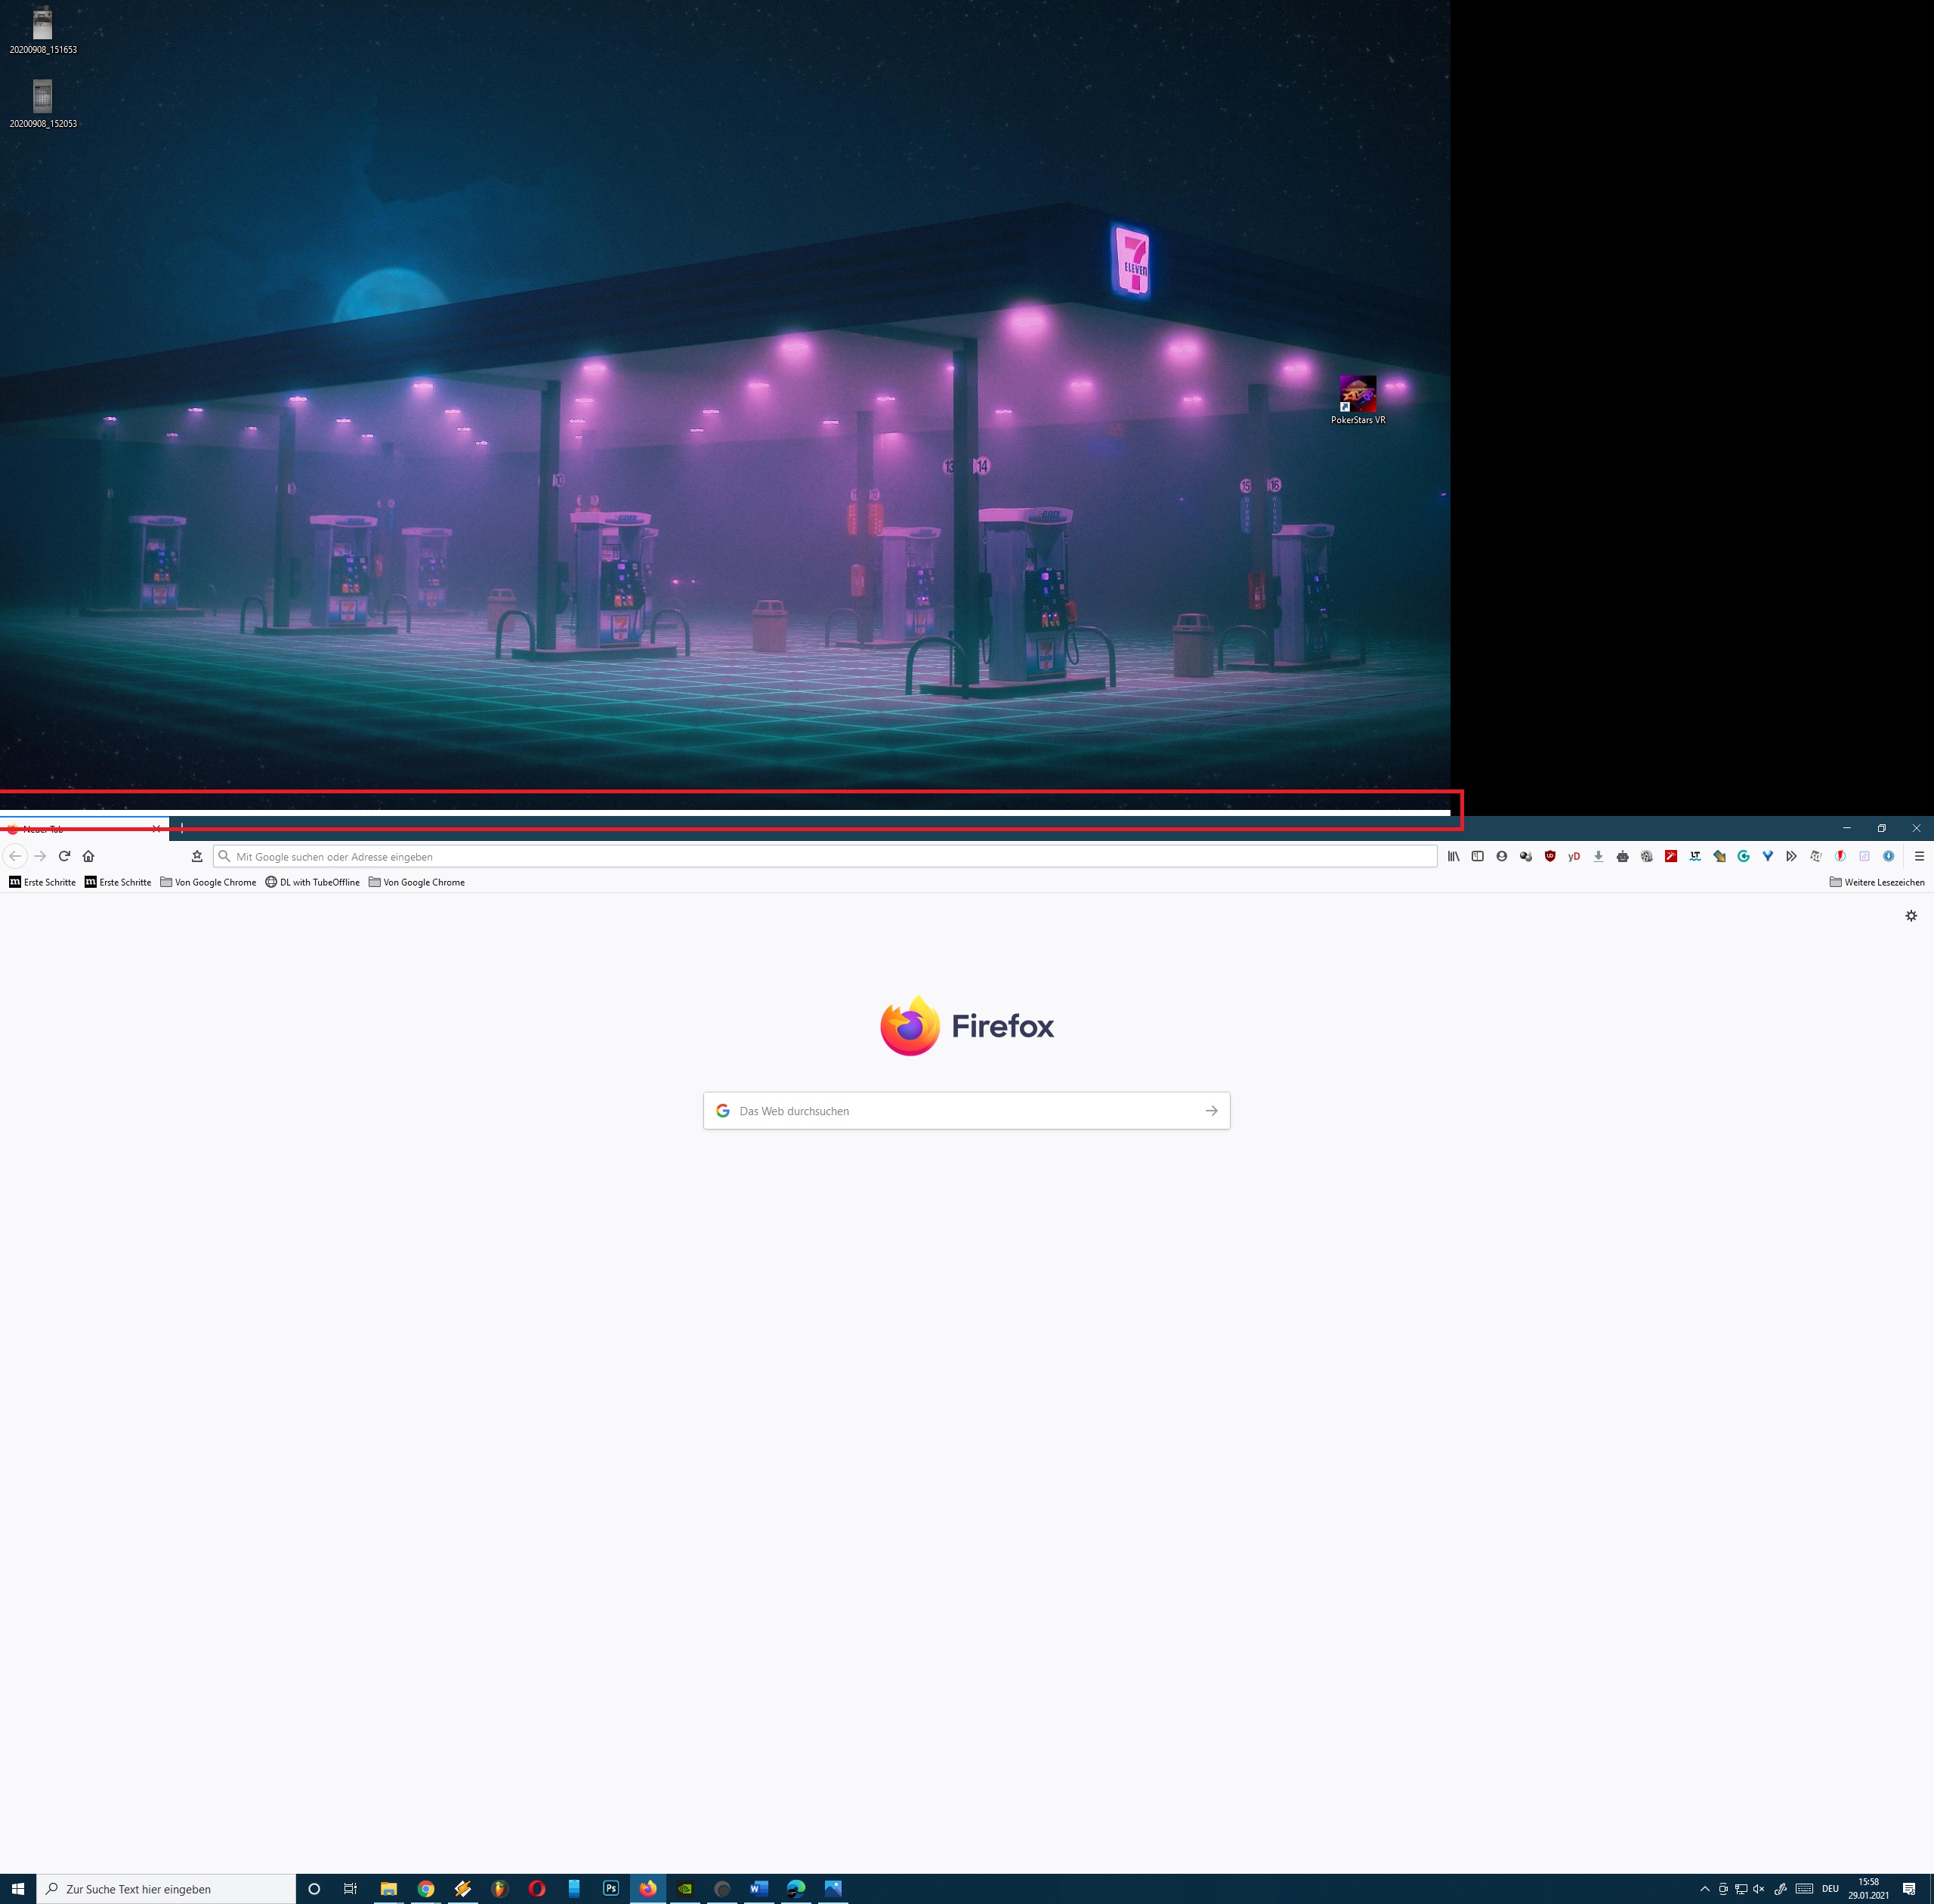Image resolution: width=1934 pixels, height=1904 pixels.
Task: Go to the Firefox home page
Action: click(x=88, y=856)
